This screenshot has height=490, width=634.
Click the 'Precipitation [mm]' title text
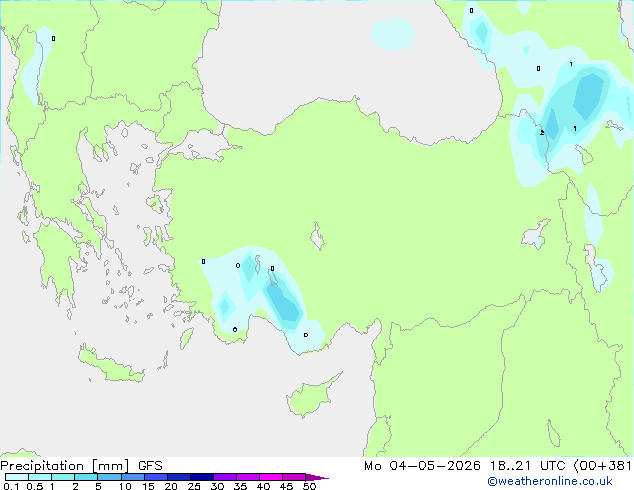pos(65,466)
